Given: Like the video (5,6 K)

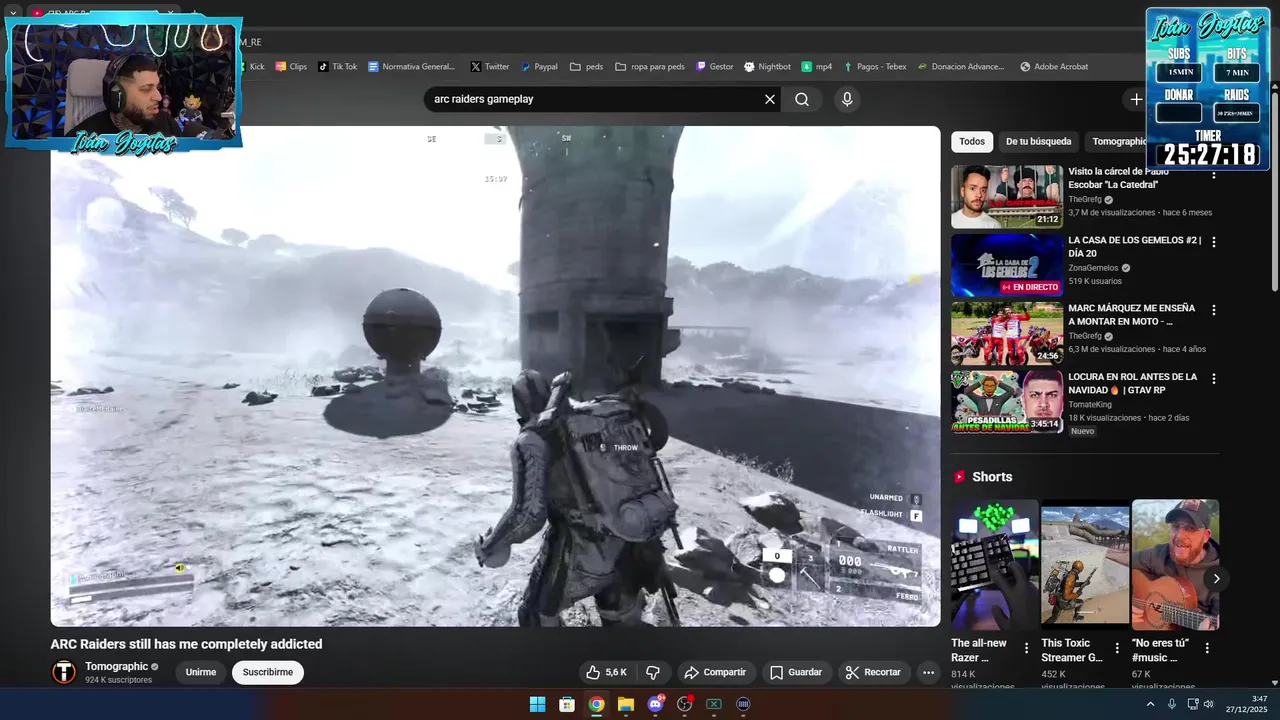Looking at the screenshot, I should point(607,672).
